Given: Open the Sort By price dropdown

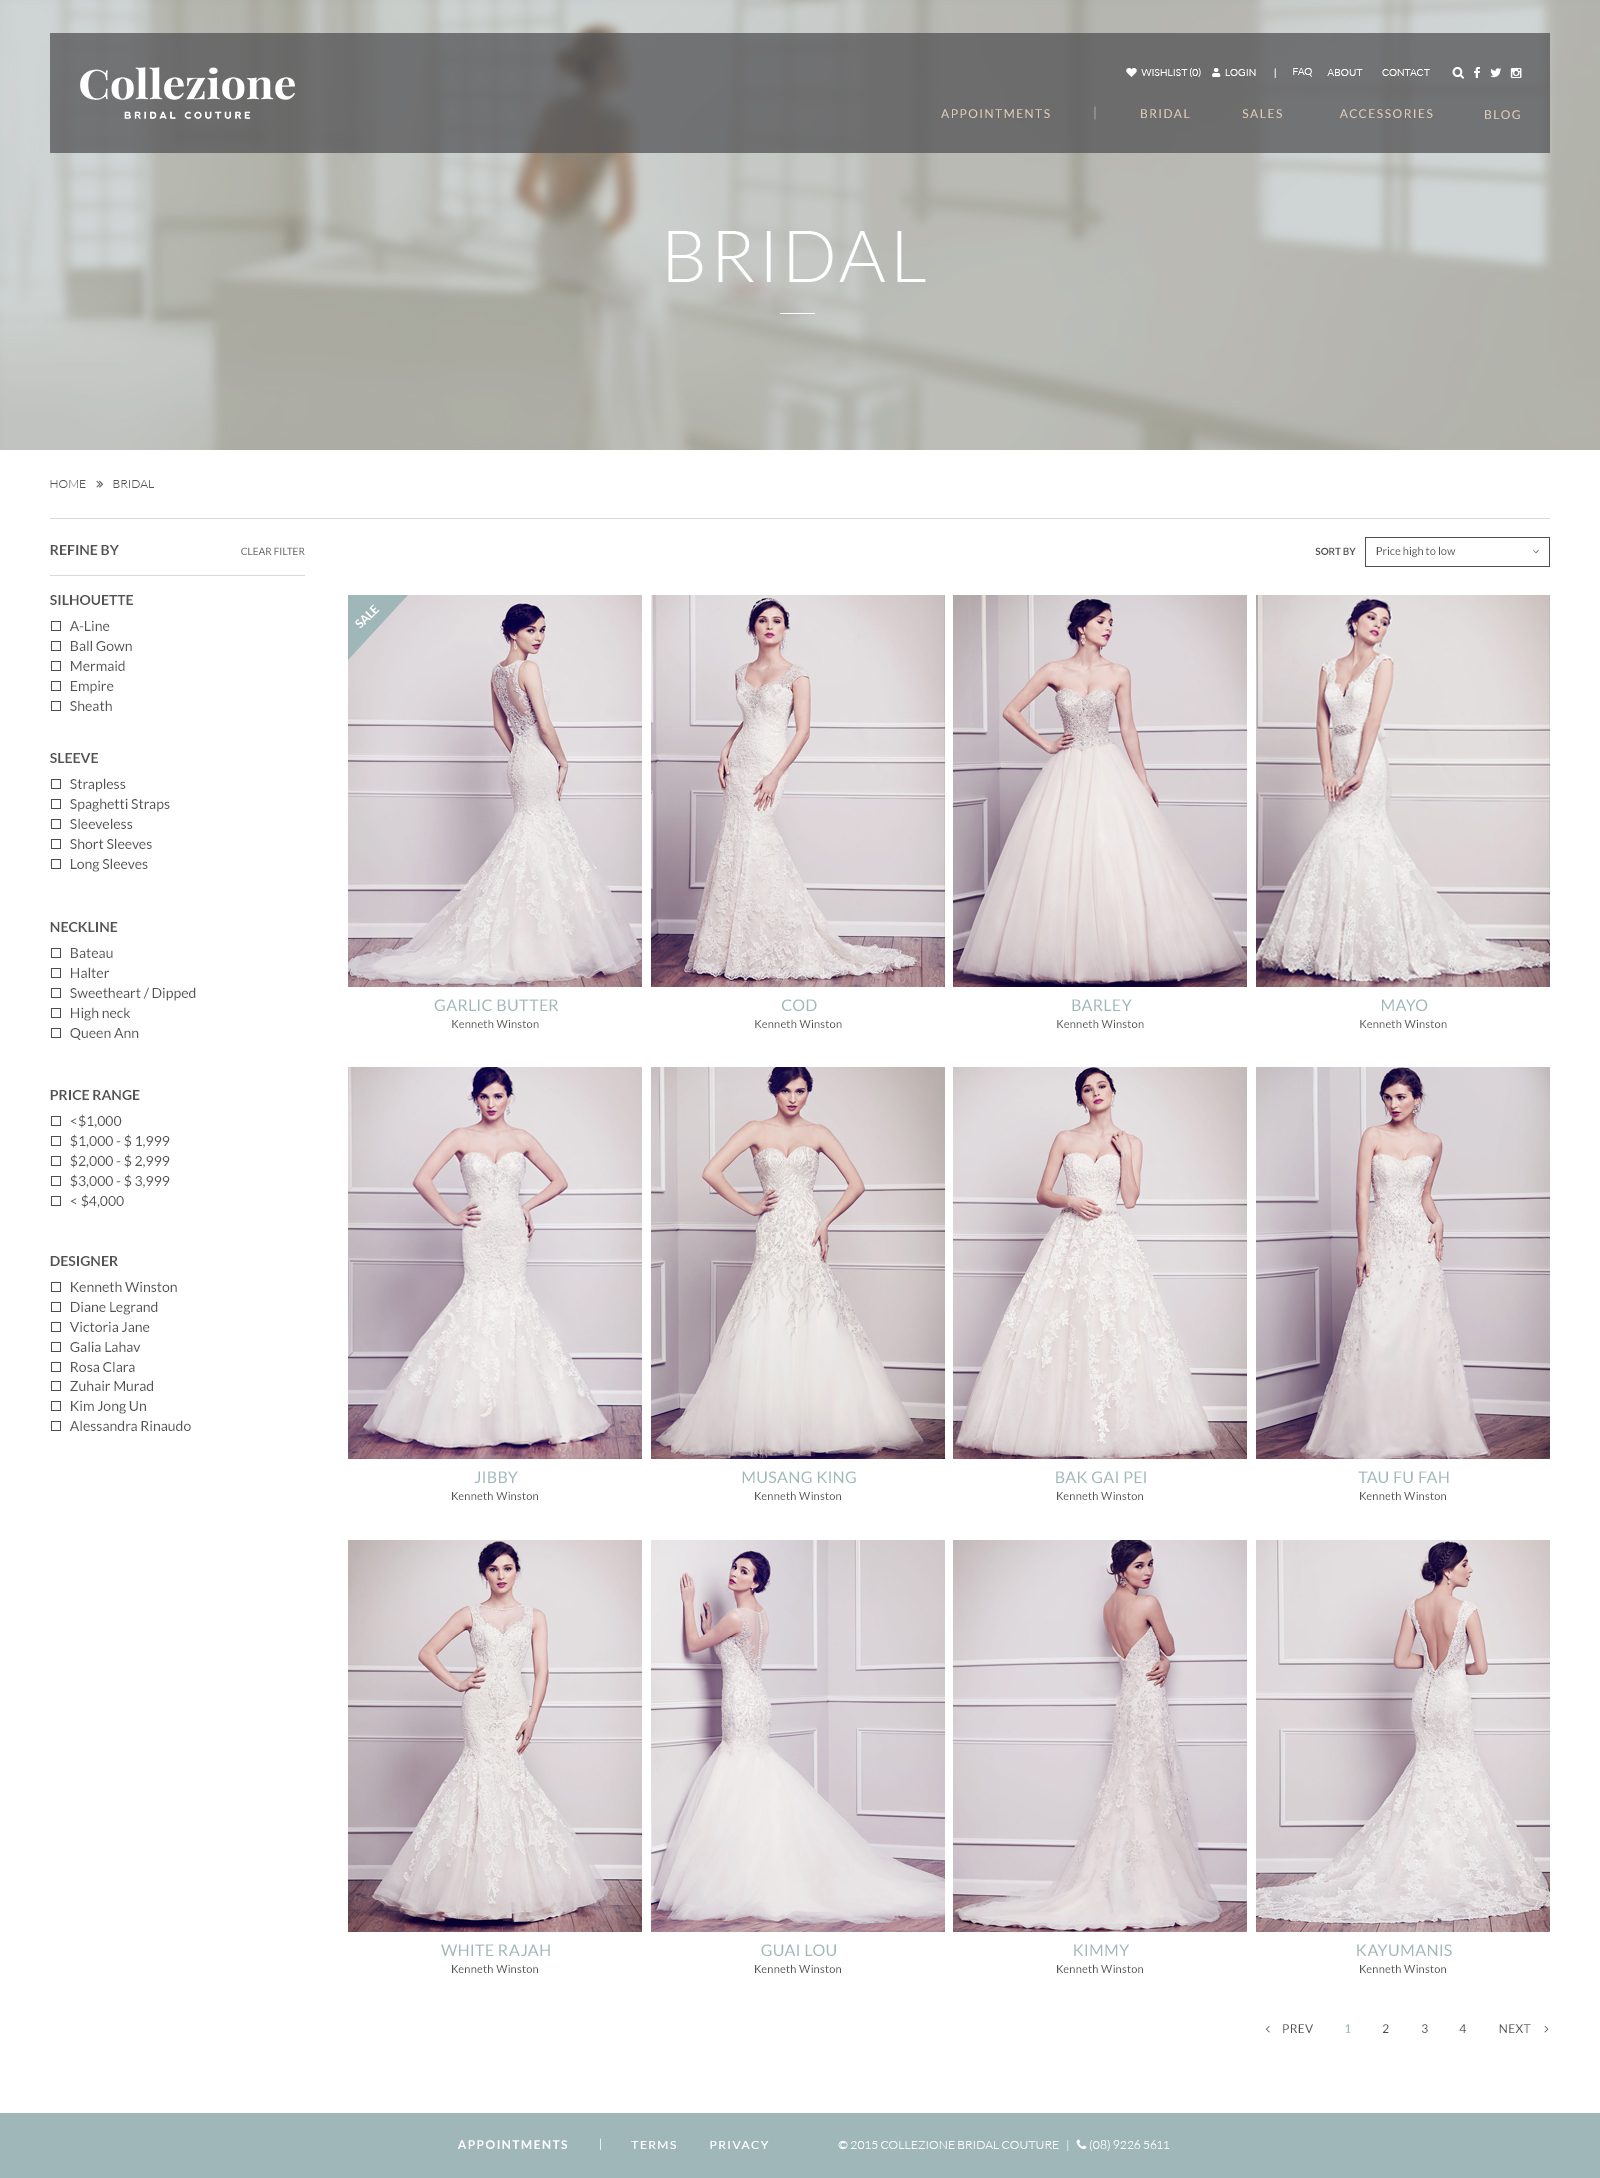Looking at the screenshot, I should [x=1456, y=552].
